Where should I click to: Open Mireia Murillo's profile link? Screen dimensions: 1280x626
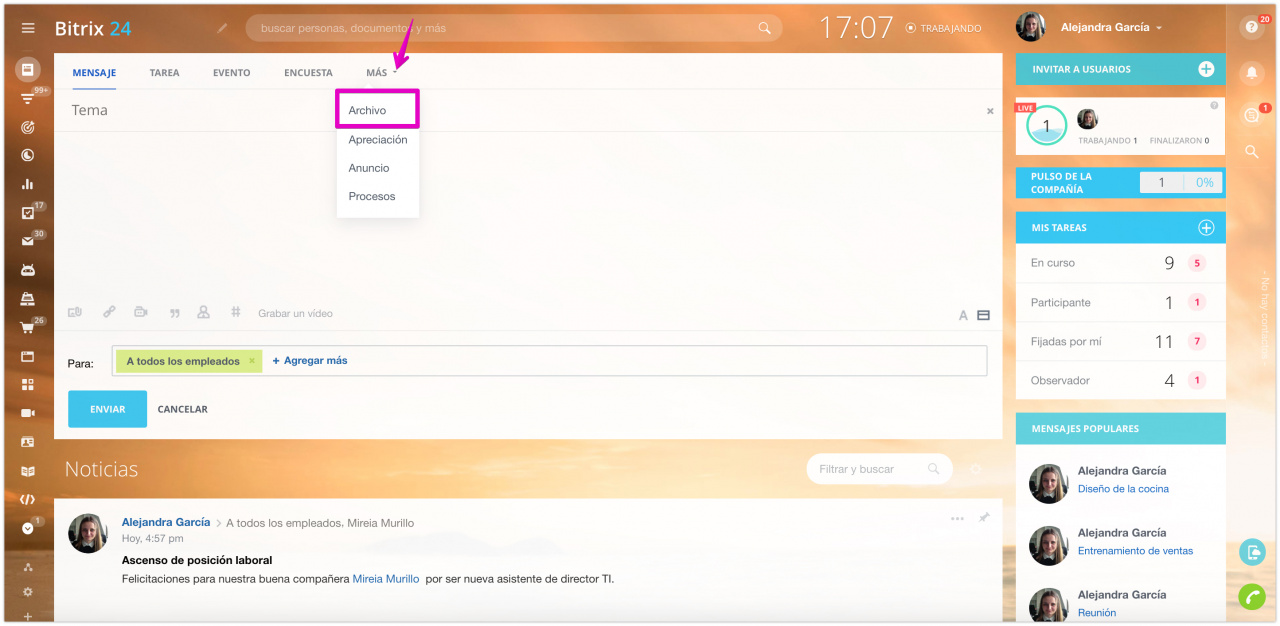(386, 578)
